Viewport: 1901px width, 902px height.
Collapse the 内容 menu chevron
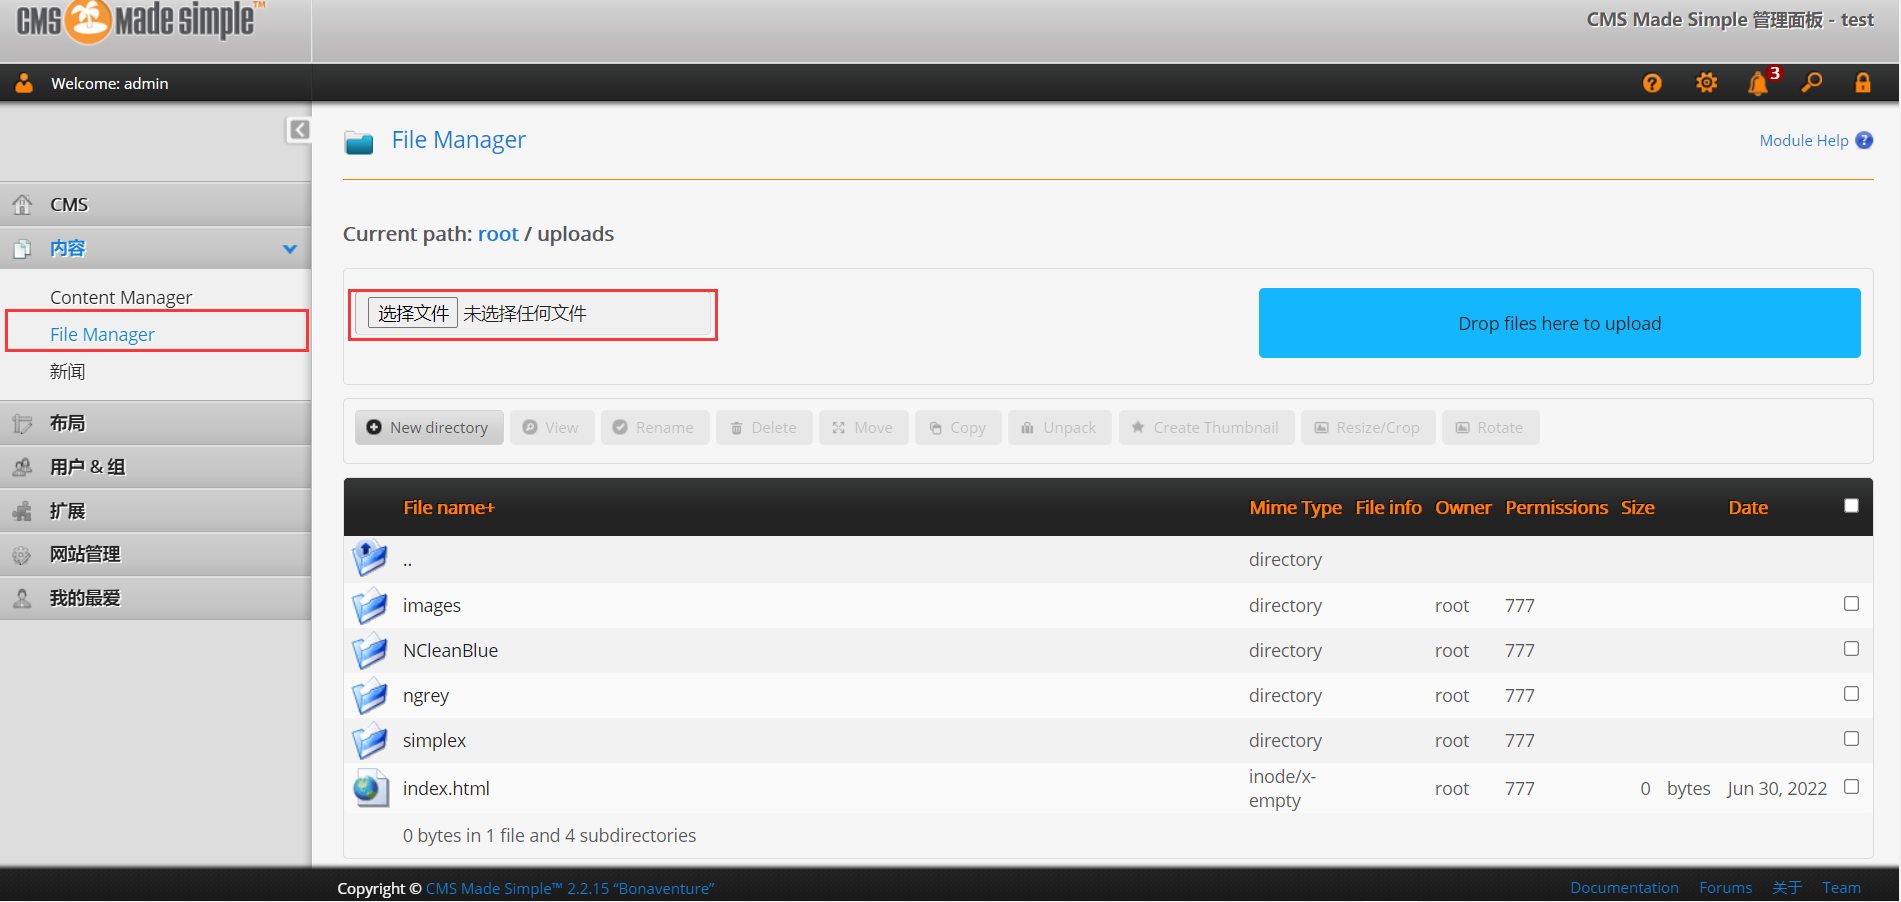(290, 249)
